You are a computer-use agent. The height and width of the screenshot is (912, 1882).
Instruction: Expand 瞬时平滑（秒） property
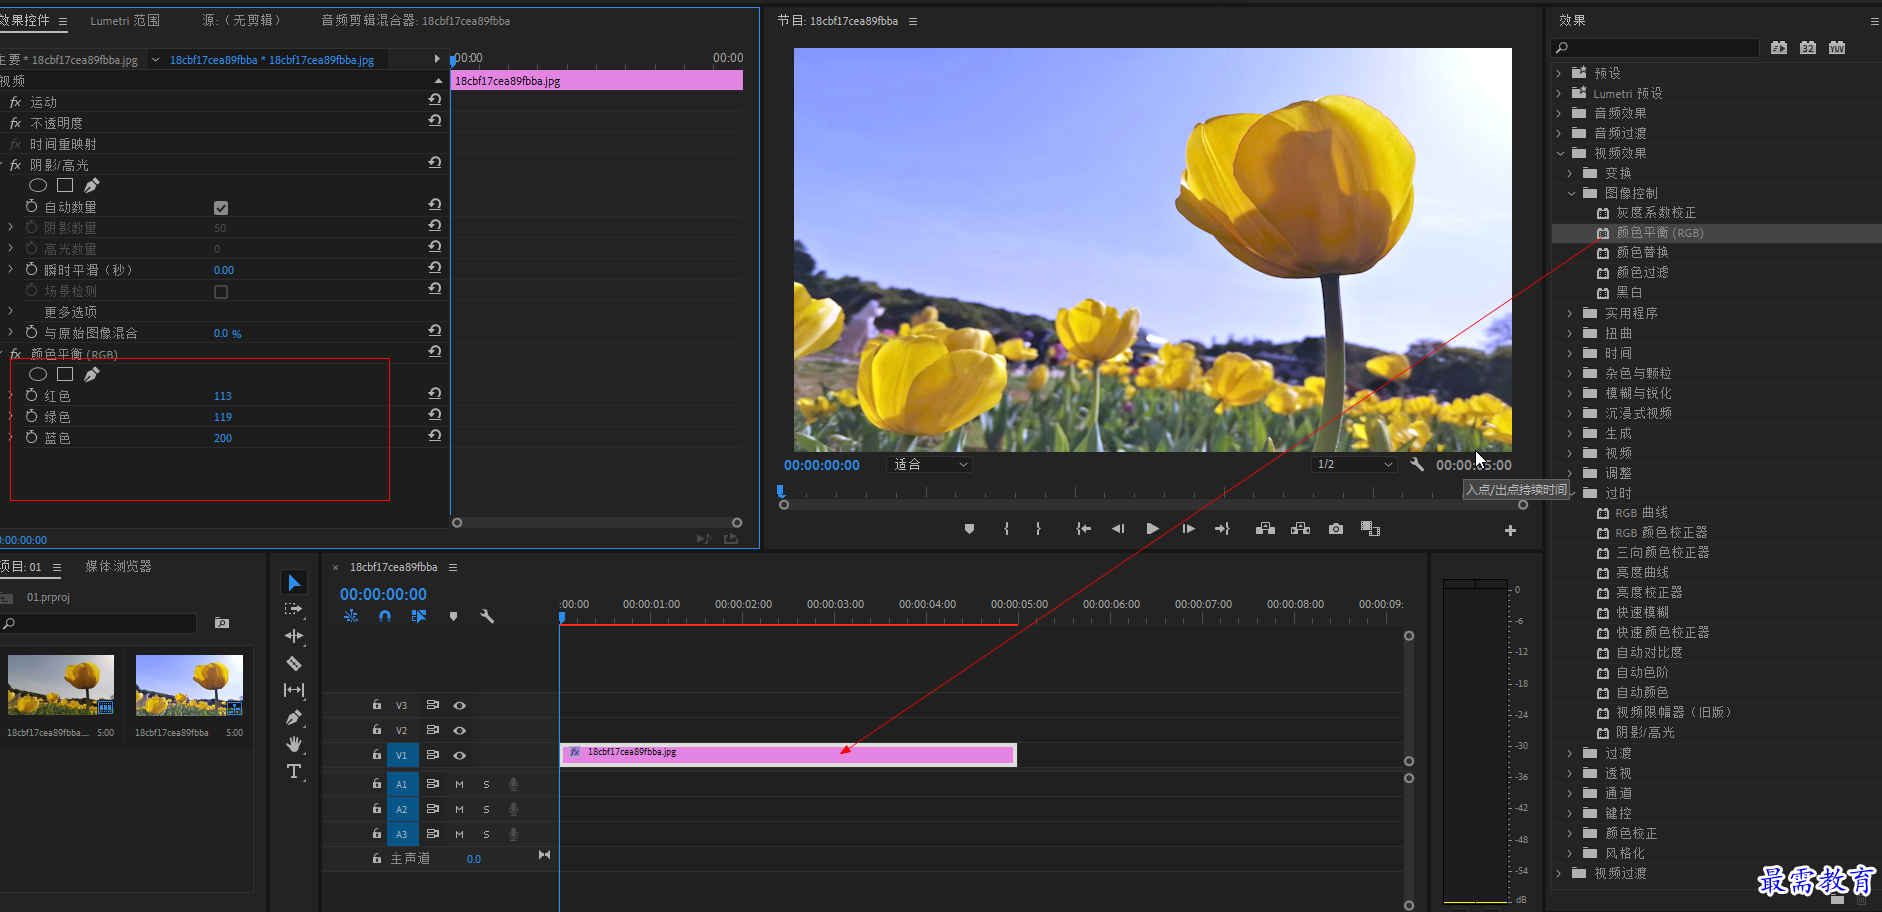11,269
